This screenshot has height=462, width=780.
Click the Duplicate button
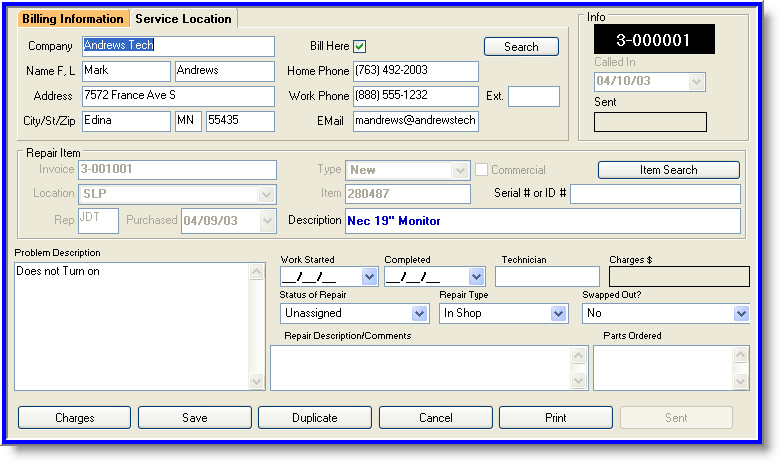(x=314, y=418)
